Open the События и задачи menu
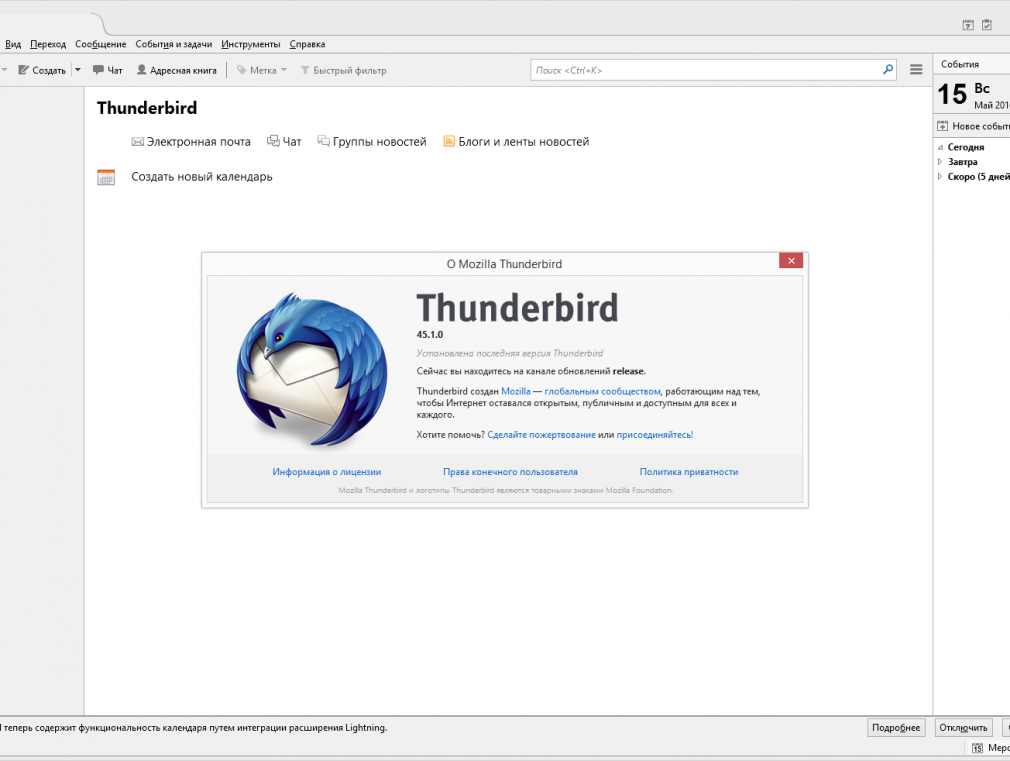The image size is (1010, 761). [173, 44]
